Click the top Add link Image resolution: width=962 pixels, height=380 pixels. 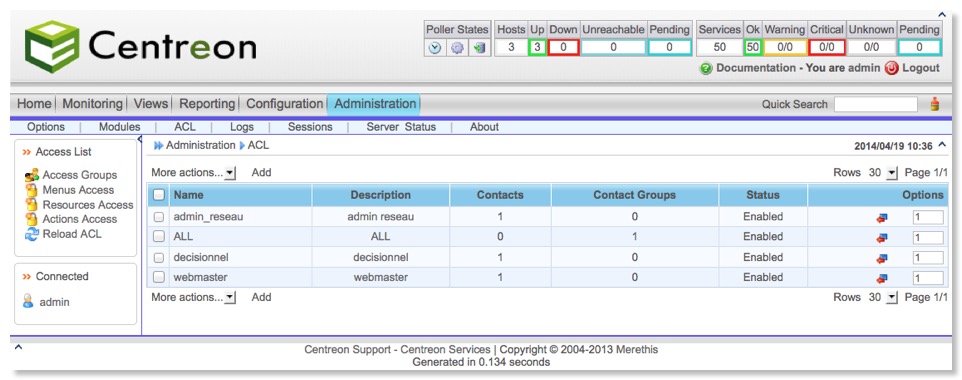click(261, 173)
